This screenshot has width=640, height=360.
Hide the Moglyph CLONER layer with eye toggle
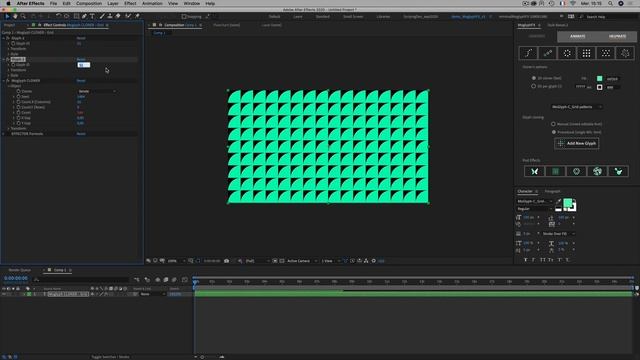4,294
